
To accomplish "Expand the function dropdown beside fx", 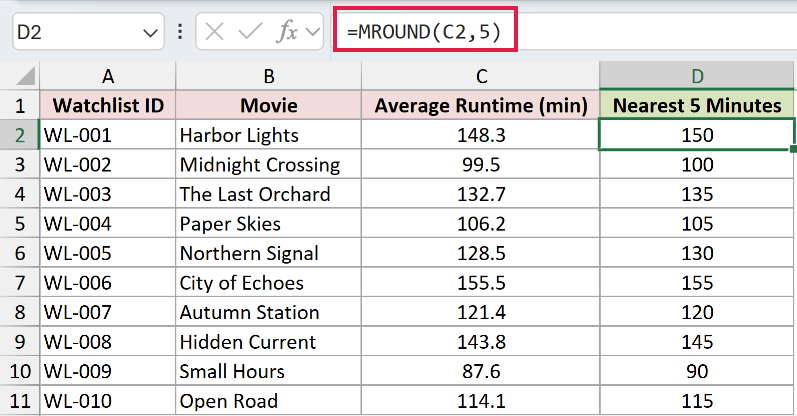I will pyautogui.click(x=313, y=33).
